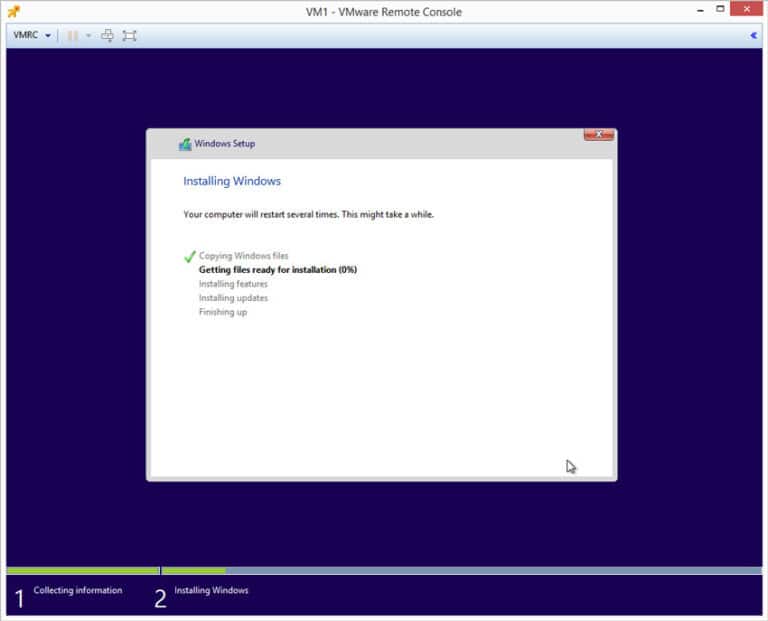The height and width of the screenshot is (621, 768).
Task: Maximize the VMware Remote Console window
Action: point(720,9)
